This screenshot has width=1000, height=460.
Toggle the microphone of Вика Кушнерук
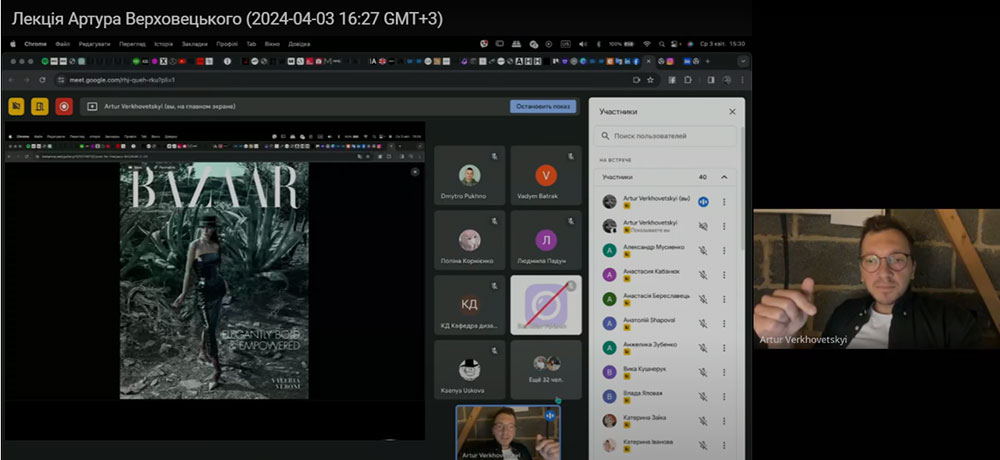pyautogui.click(x=703, y=372)
